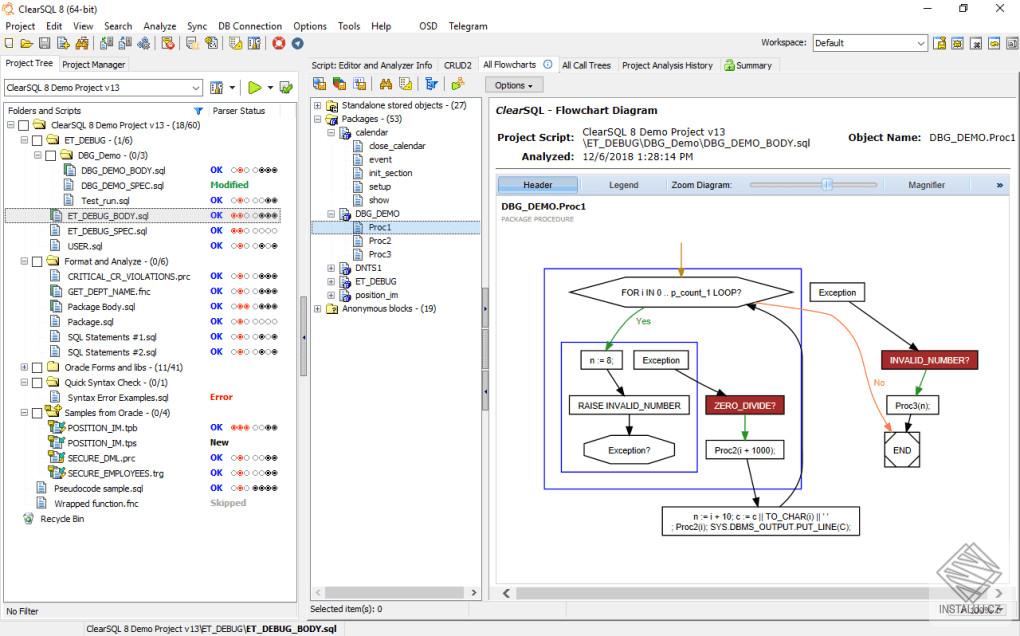Expand the Anonymous blocks node
This screenshot has height=636, width=1020.
[x=317, y=309]
